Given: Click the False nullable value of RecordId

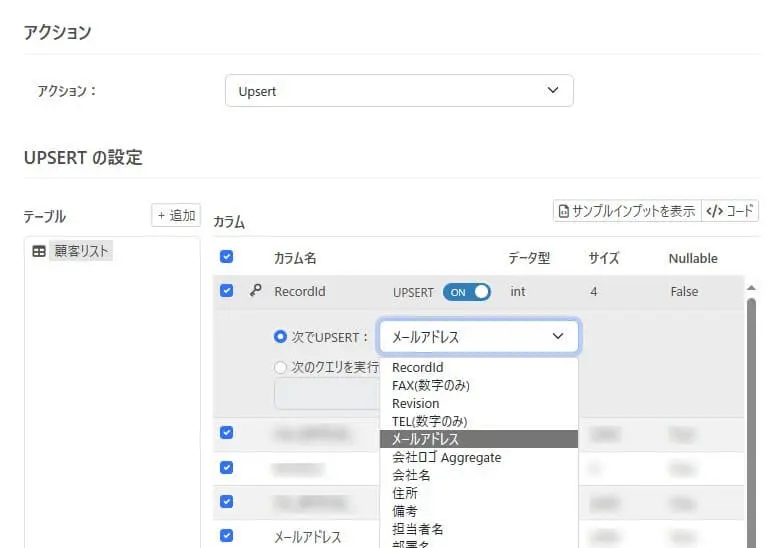Looking at the screenshot, I should pos(684,292).
